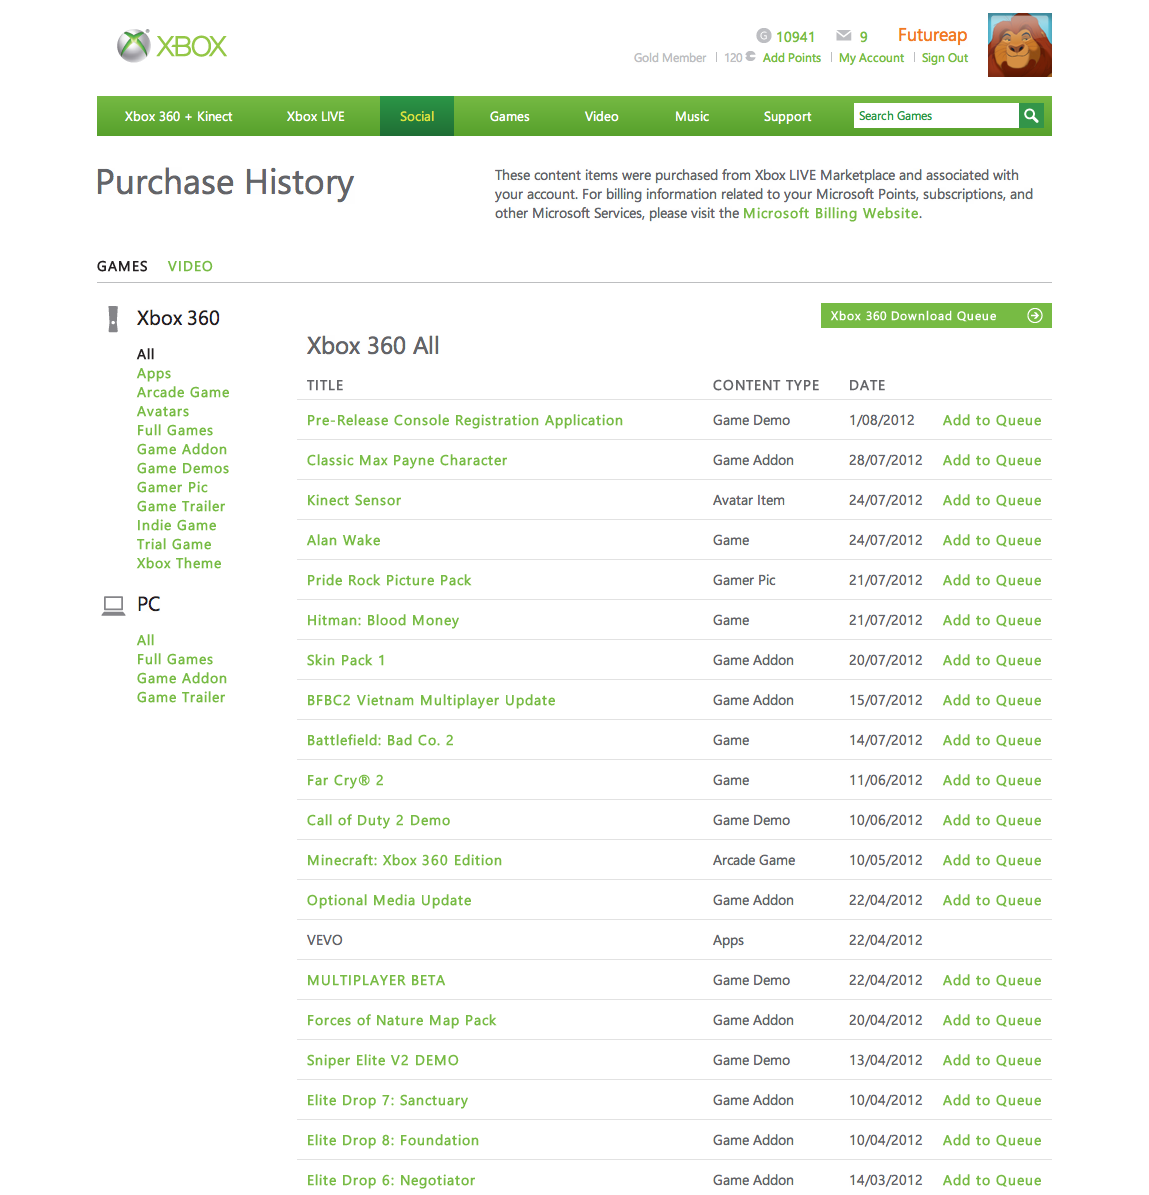
Task: Open Hitman: Blood Money title
Action: tap(383, 620)
